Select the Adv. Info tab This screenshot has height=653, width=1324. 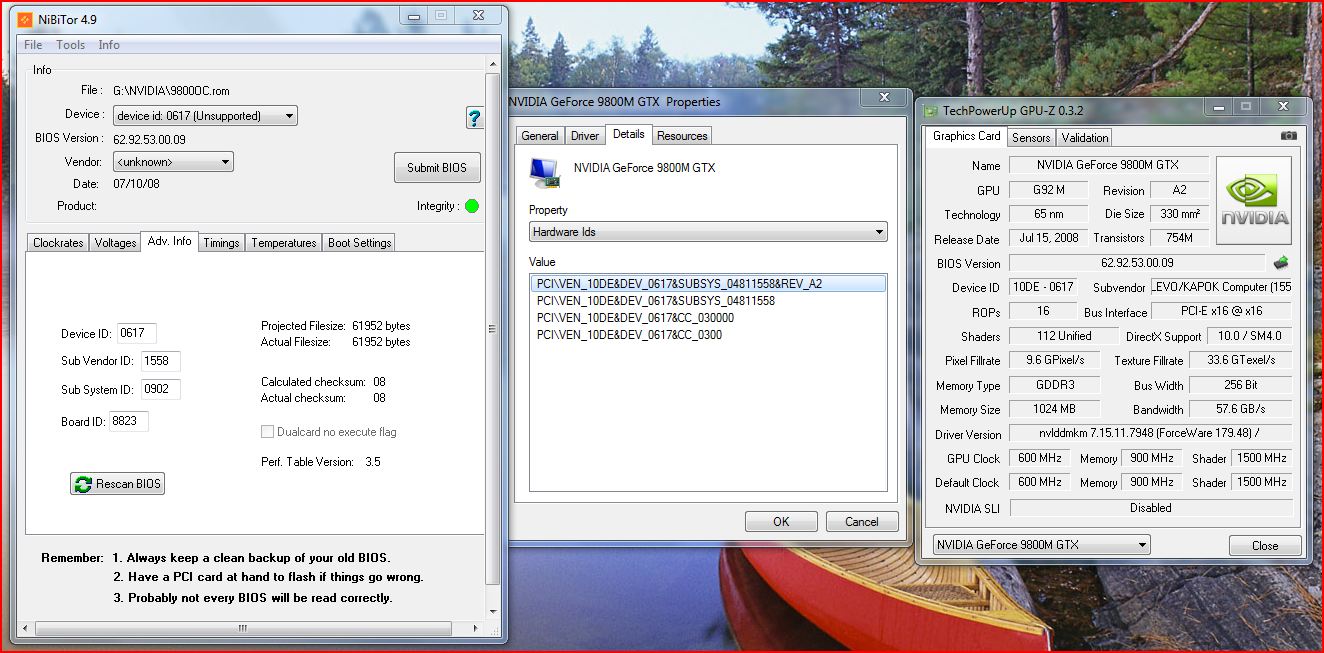point(169,241)
